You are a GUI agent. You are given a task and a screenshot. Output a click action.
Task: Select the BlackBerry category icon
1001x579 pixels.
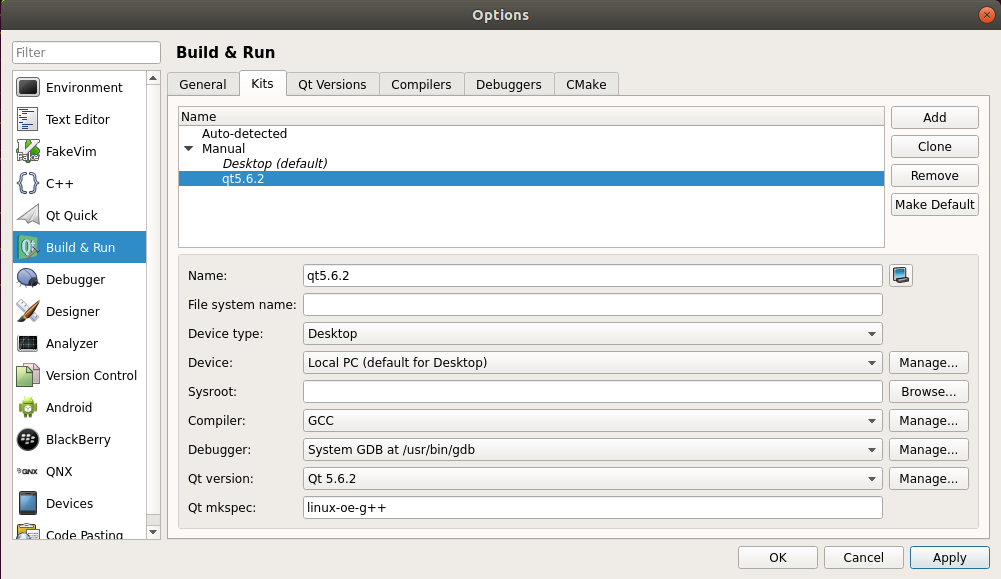[x=28, y=440]
